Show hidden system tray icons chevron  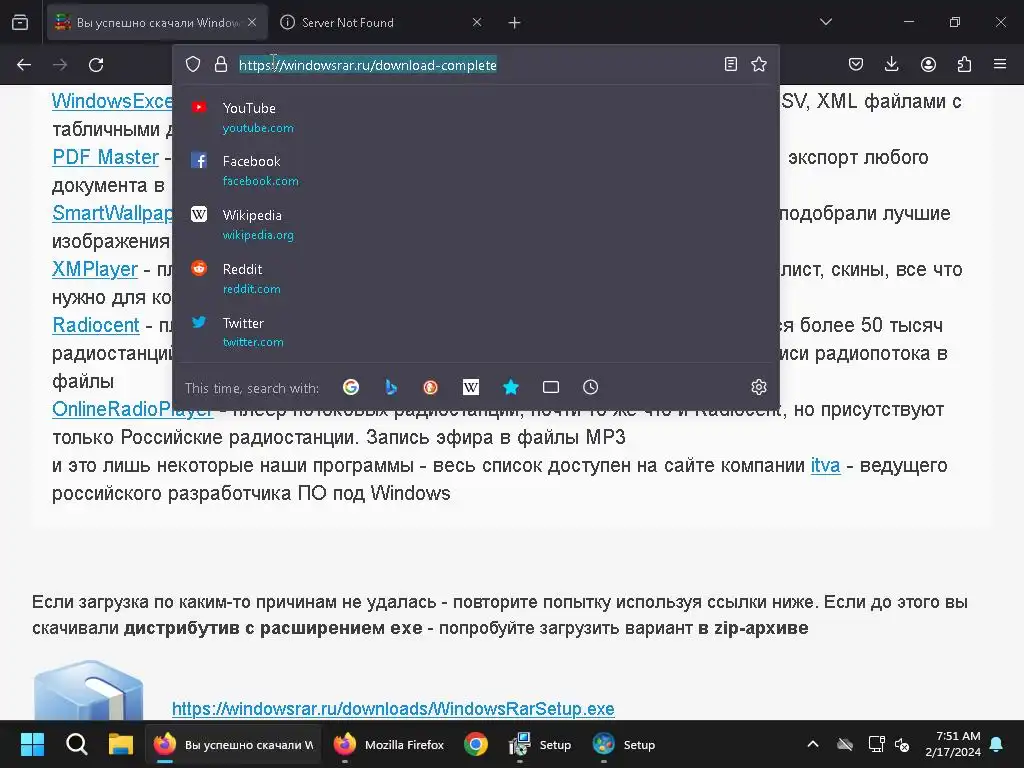tap(812, 744)
